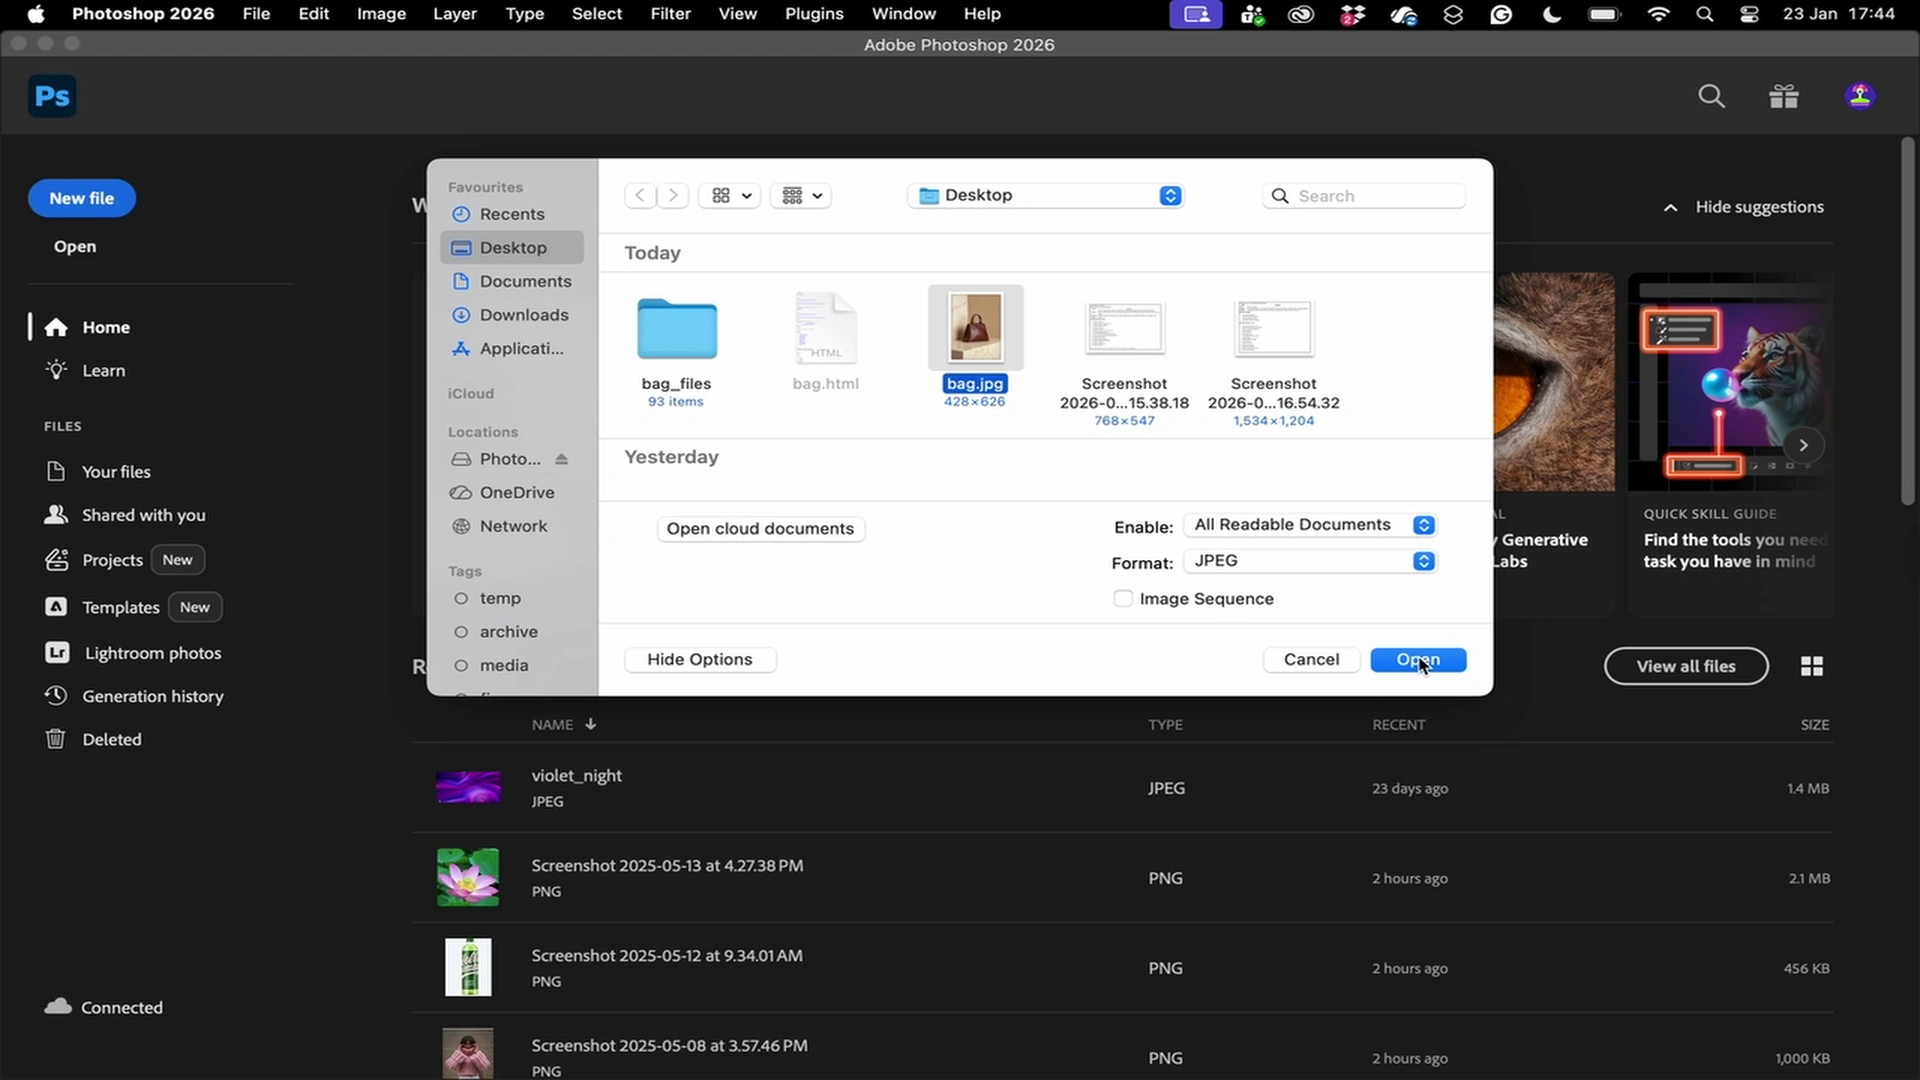Click the Ps home logo icon
This screenshot has height=1080, width=1920.
tap(52, 96)
